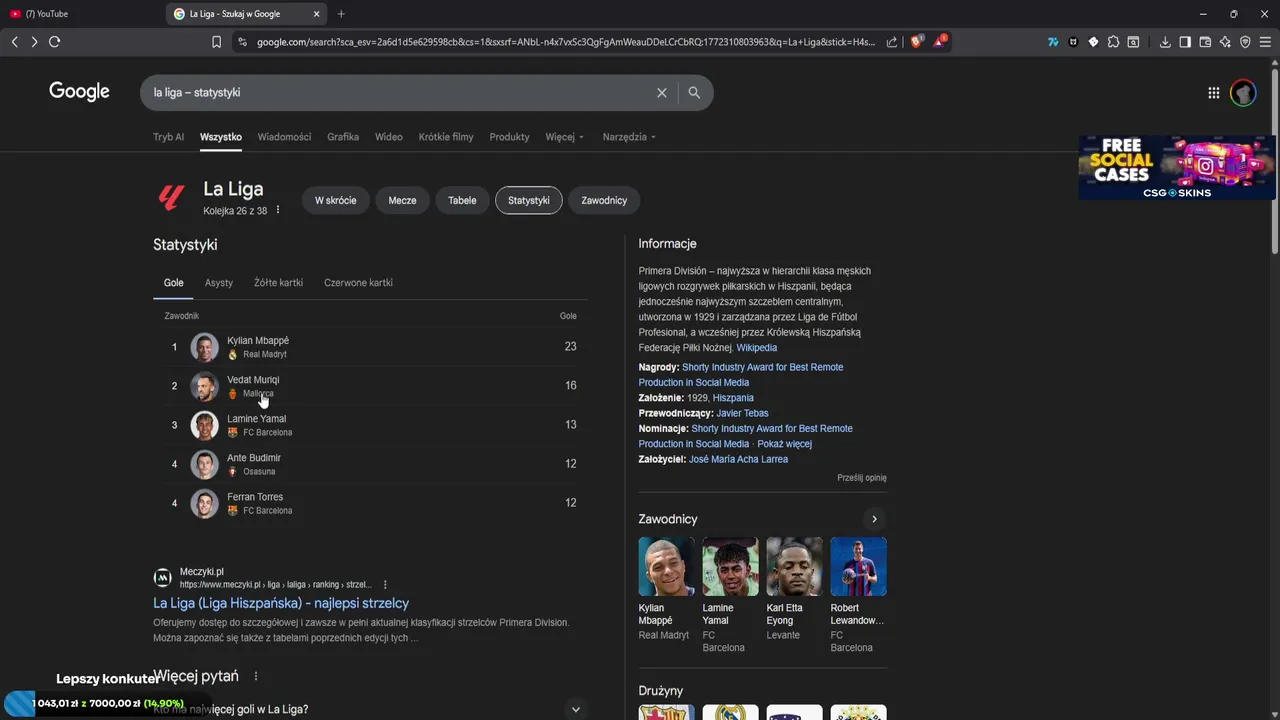Switch to Asysty statistics tab
Viewport: 1280px width, 720px height.
point(219,283)
